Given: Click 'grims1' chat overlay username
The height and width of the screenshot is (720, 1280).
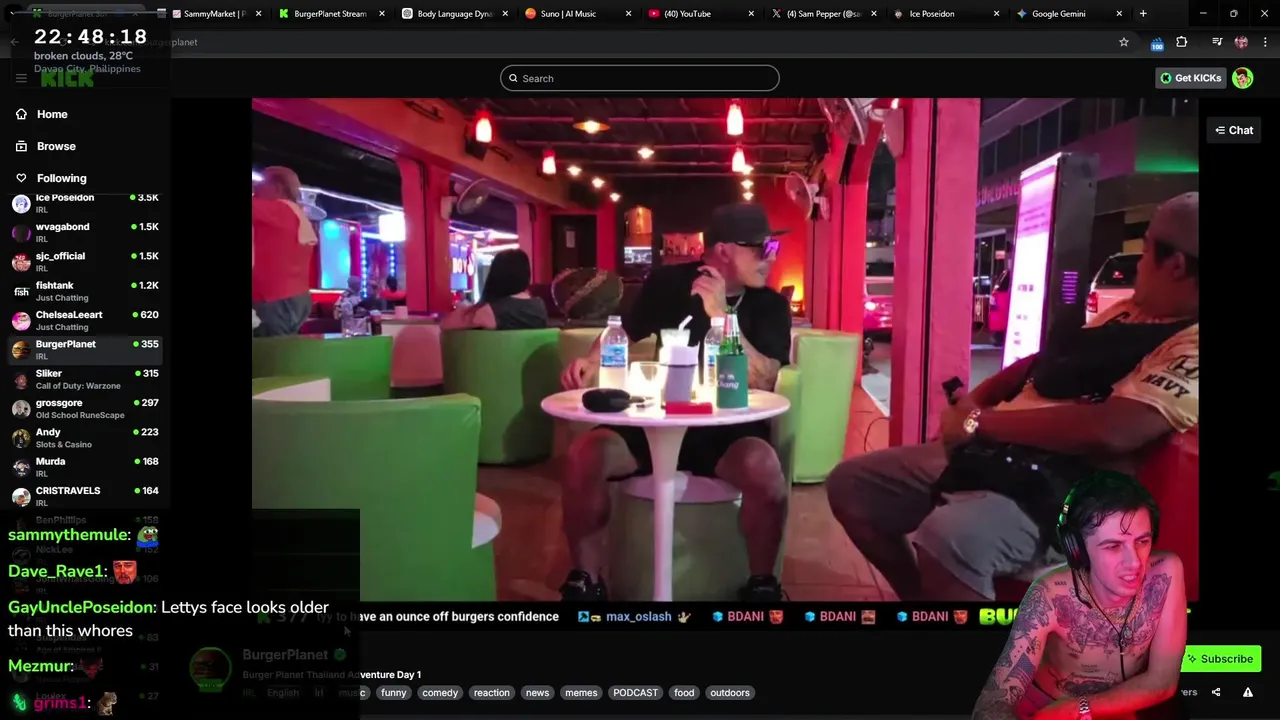Looking at the screenshot, I should (x=61, y=703).
